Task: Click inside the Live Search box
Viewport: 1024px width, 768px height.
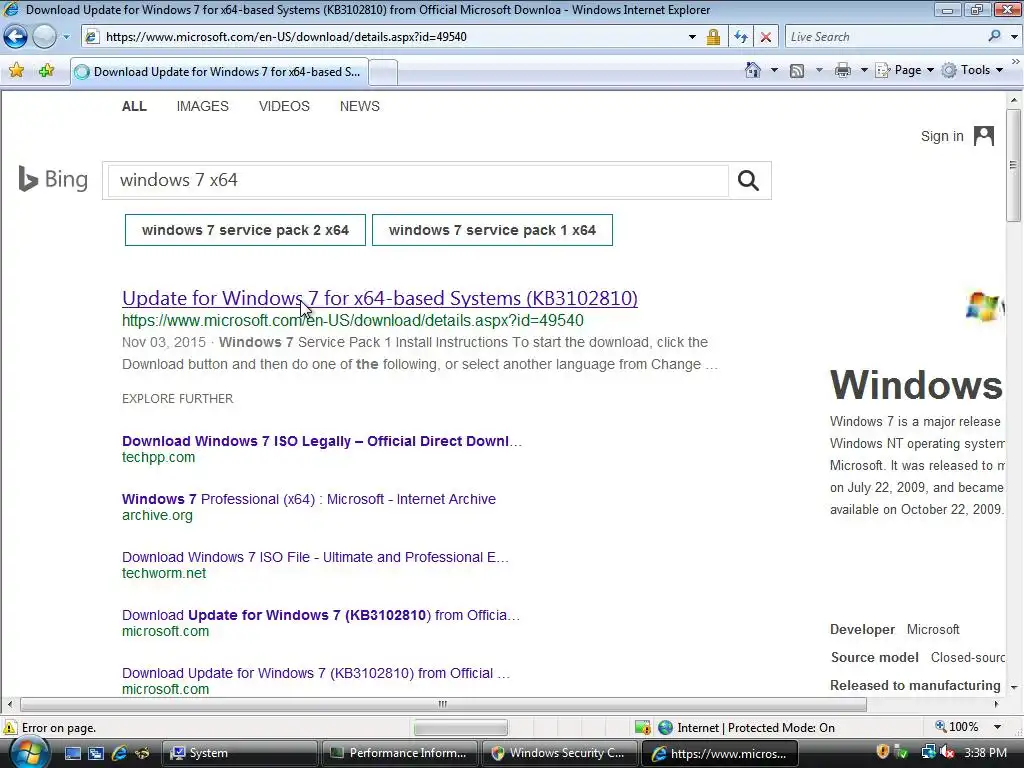Action: coord(885,37)
